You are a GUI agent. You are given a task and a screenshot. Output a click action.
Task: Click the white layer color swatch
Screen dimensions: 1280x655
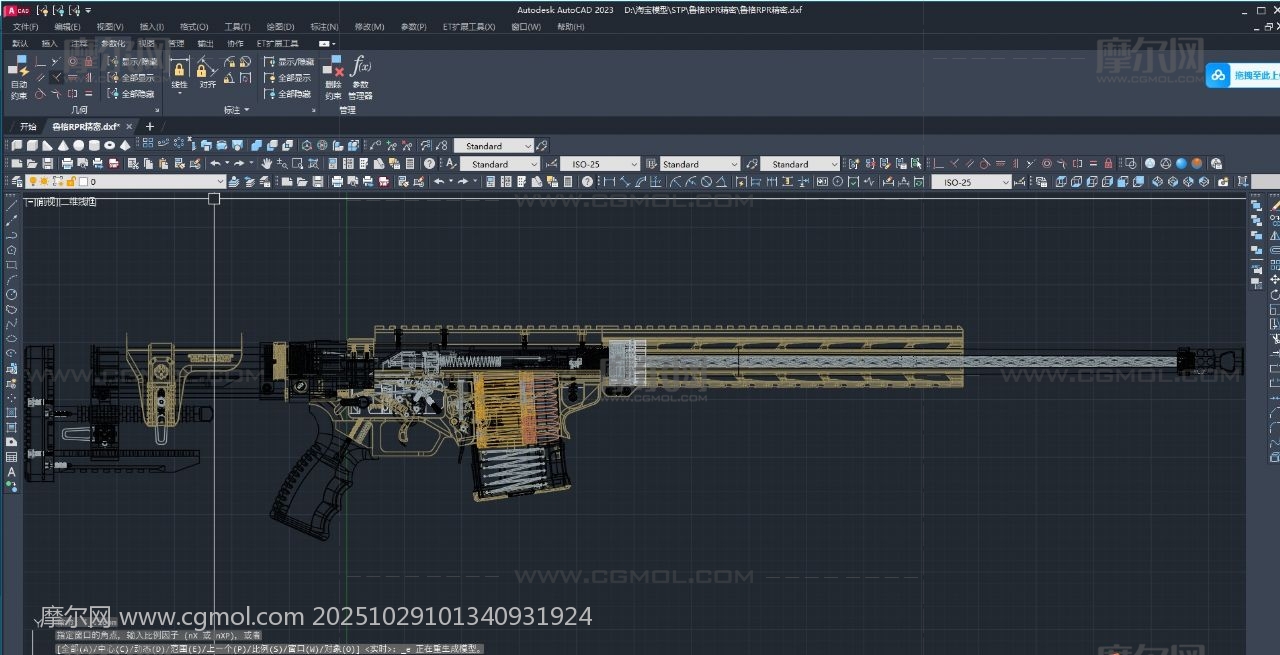[82, 182]
